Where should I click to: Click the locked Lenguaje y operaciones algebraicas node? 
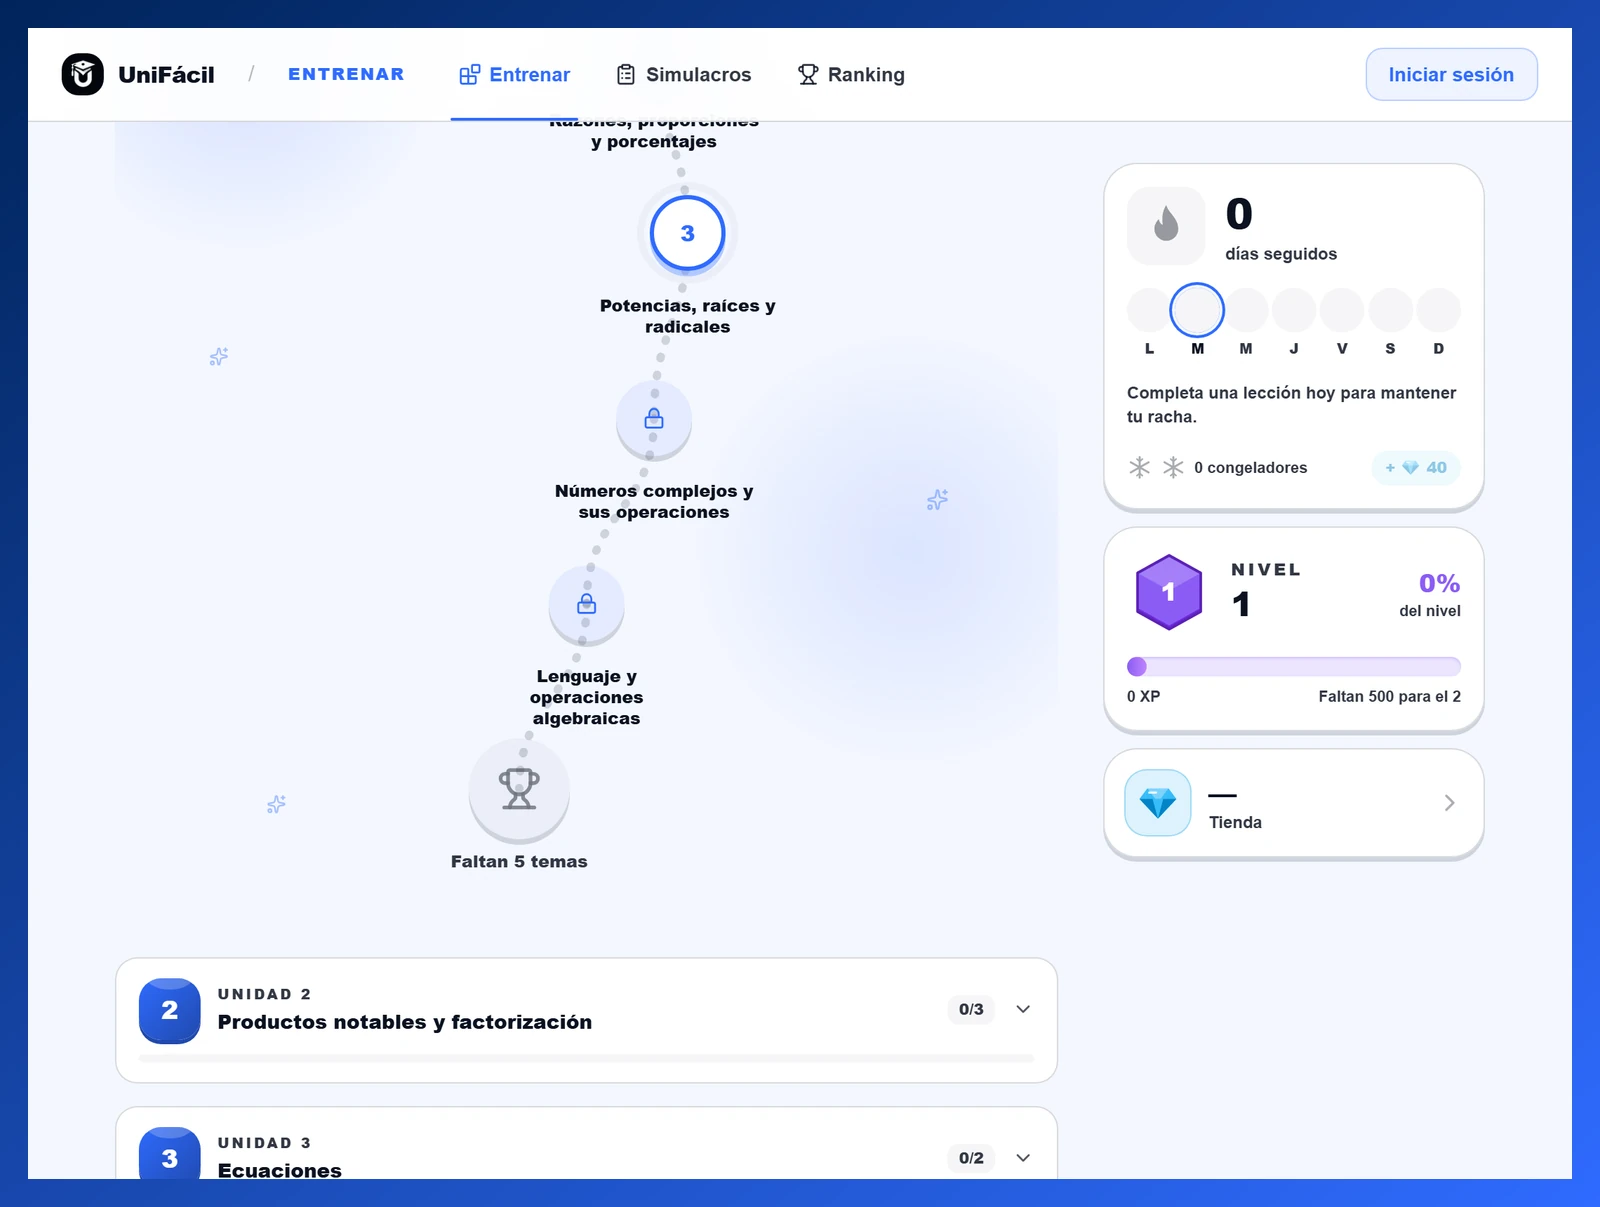[x=587, y=605]
